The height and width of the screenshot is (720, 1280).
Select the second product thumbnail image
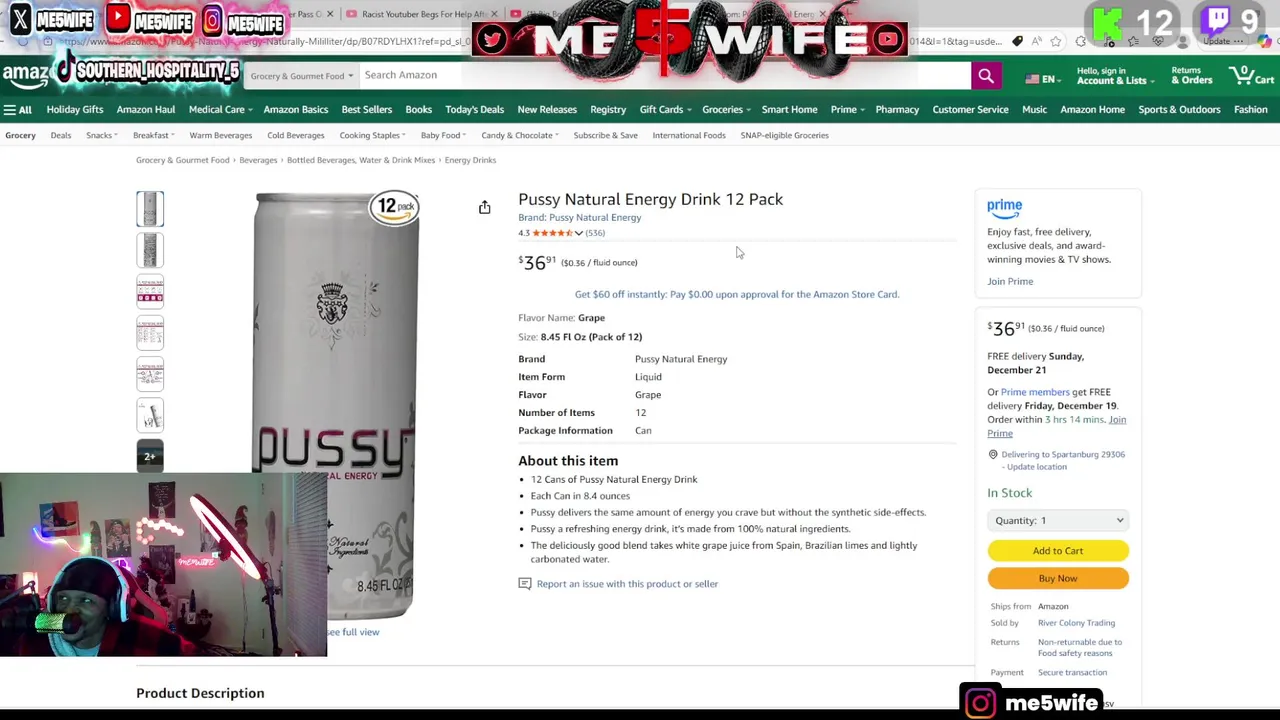pyautogui.click(x=150, y=250)
